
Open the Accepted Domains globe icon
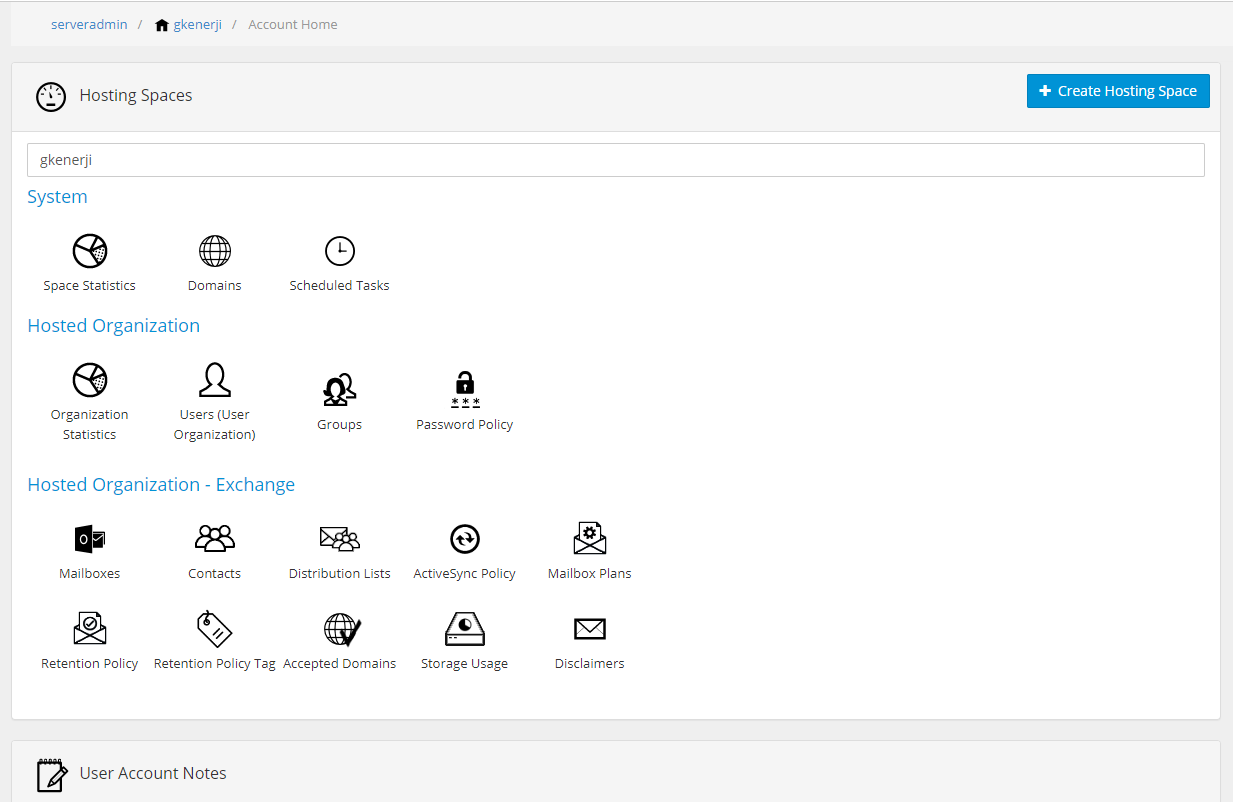pos(342,629)
